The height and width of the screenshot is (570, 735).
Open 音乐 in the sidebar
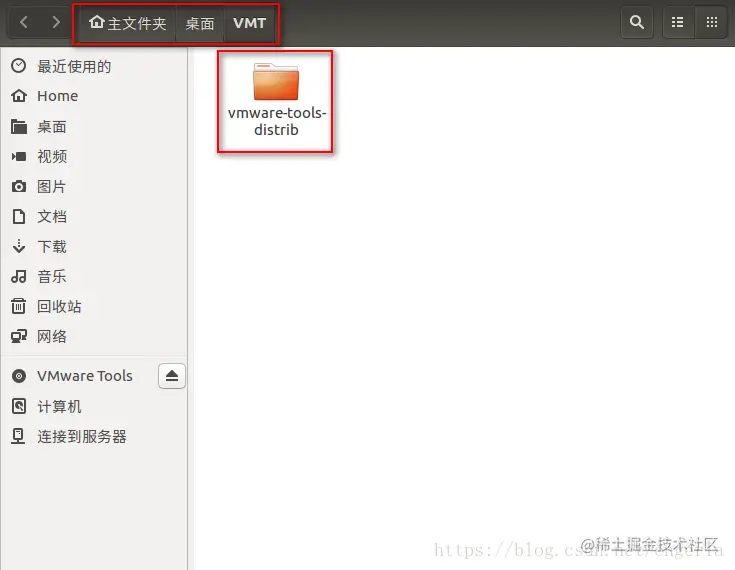94,277
